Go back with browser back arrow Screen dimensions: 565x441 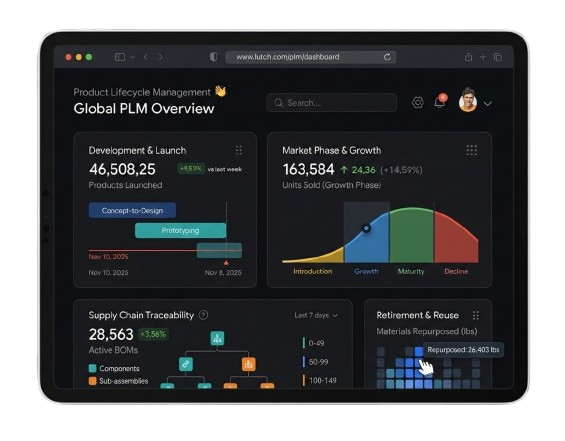pos(146,57)
